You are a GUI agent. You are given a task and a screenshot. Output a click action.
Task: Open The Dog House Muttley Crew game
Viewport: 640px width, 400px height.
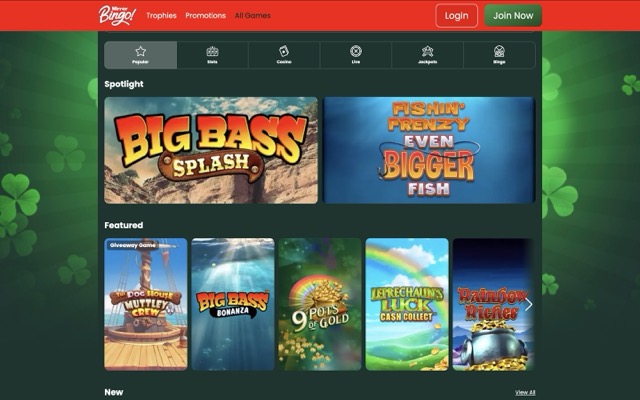click(x=146, y=304)
